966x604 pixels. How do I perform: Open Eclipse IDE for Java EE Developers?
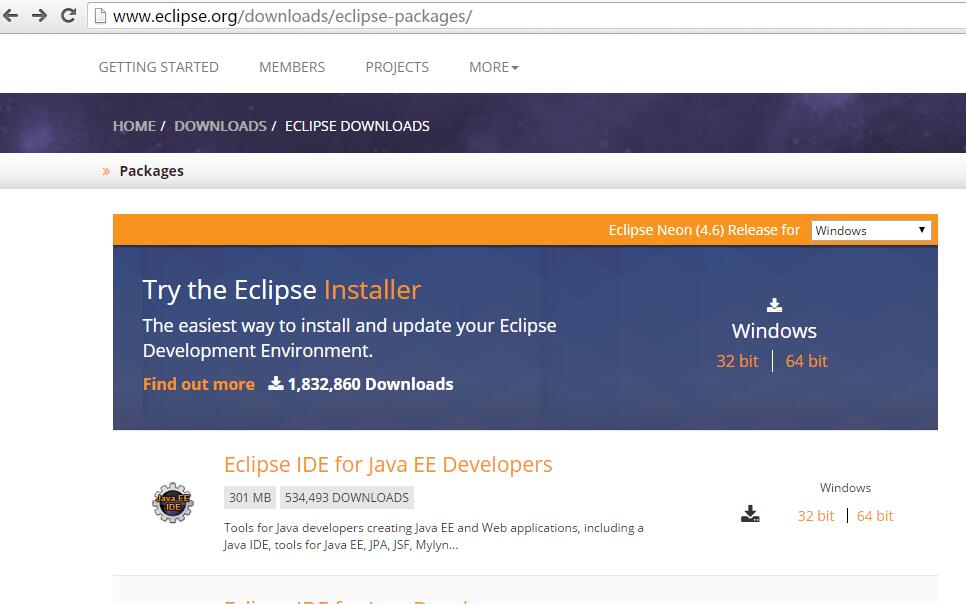388,465
